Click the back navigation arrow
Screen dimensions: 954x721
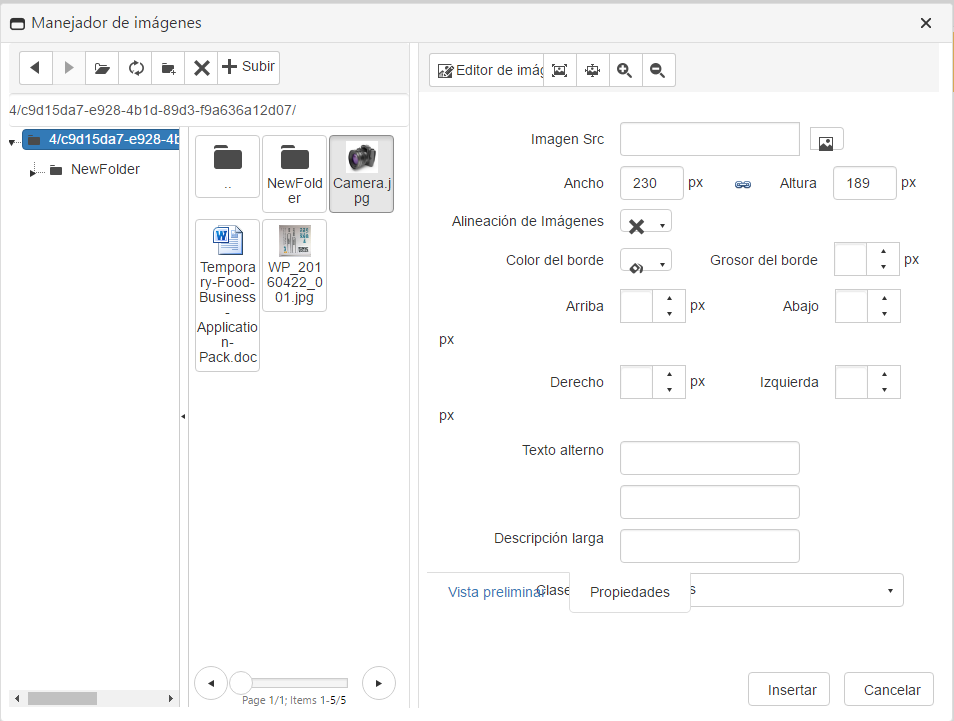36,68
